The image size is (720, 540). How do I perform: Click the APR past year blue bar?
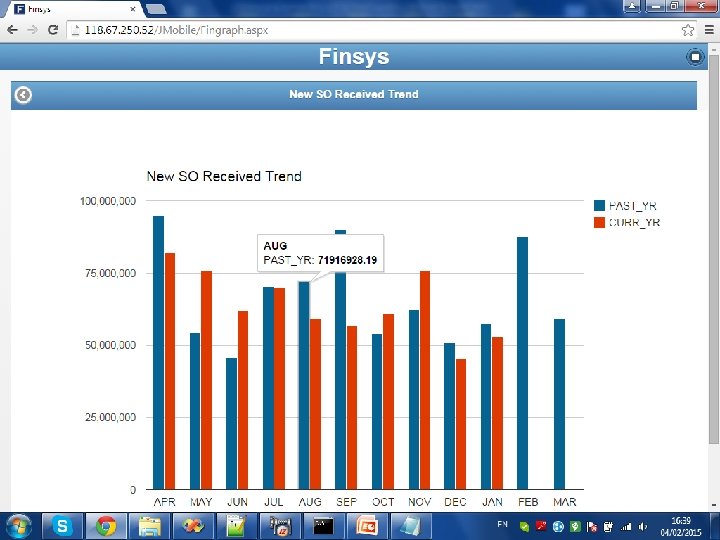[158, 353]
